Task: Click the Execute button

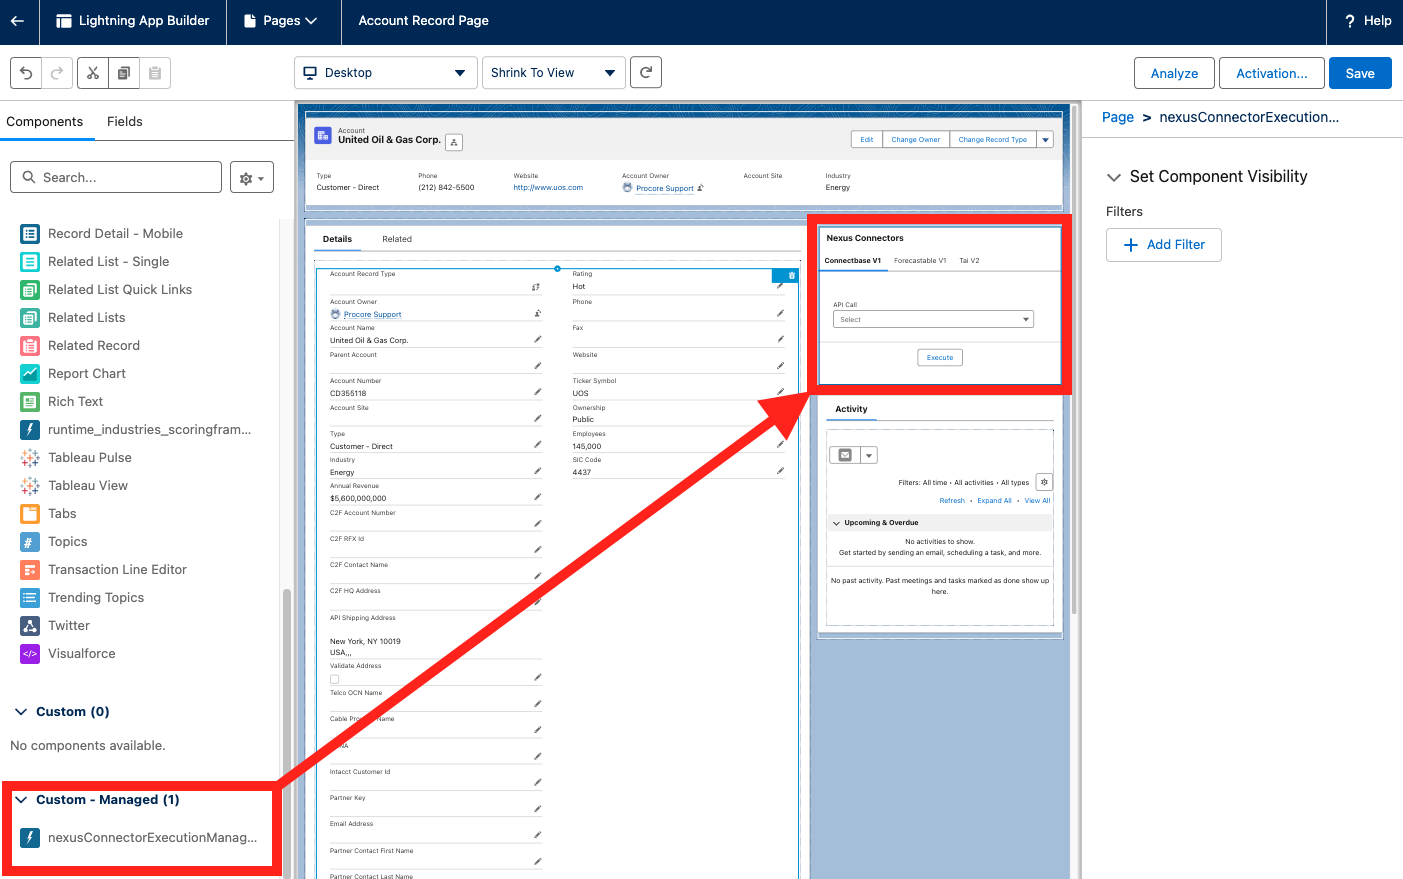Action: point(940,357)
